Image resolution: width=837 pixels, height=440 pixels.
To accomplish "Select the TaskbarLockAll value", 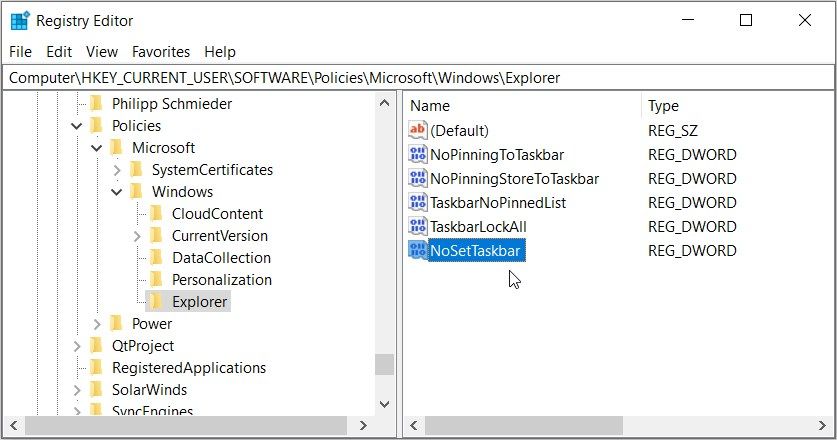I will point(478,227).
